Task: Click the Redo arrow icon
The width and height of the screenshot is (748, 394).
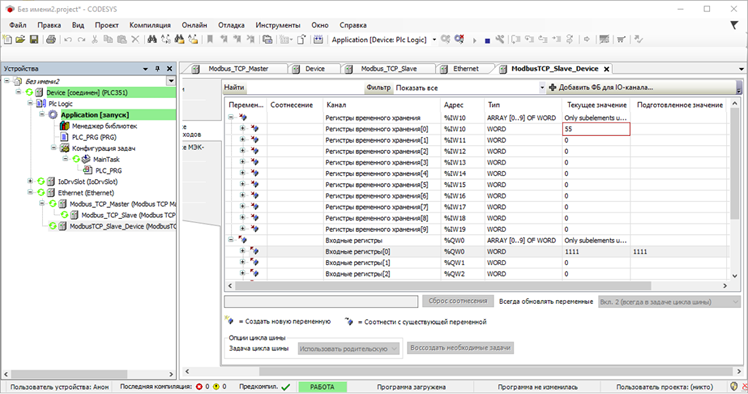Action: coord(82,40)
